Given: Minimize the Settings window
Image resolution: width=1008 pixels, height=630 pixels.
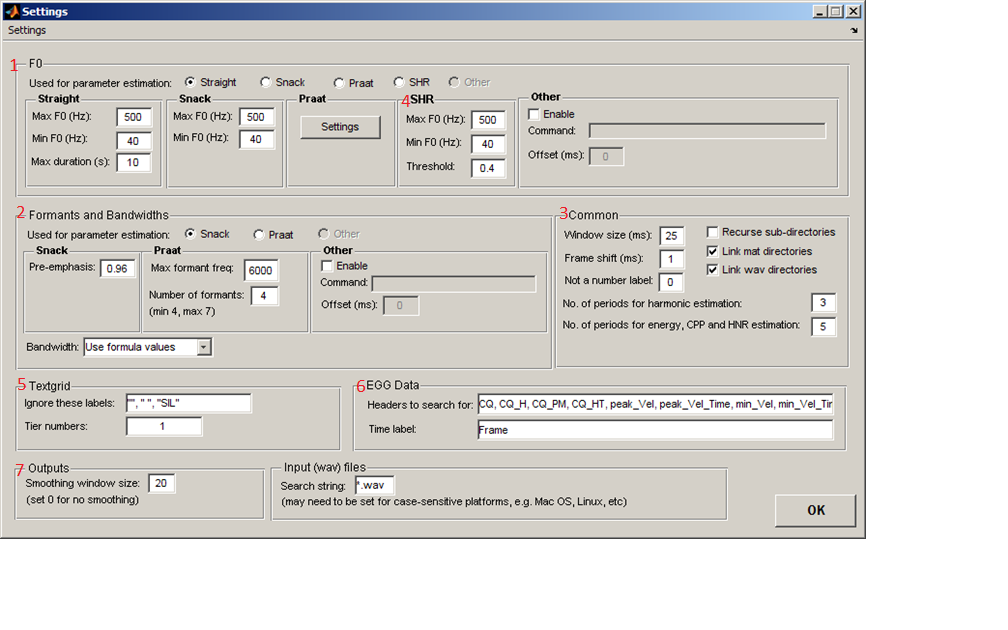Looking at the screenshot, I should tap(820, 11).
